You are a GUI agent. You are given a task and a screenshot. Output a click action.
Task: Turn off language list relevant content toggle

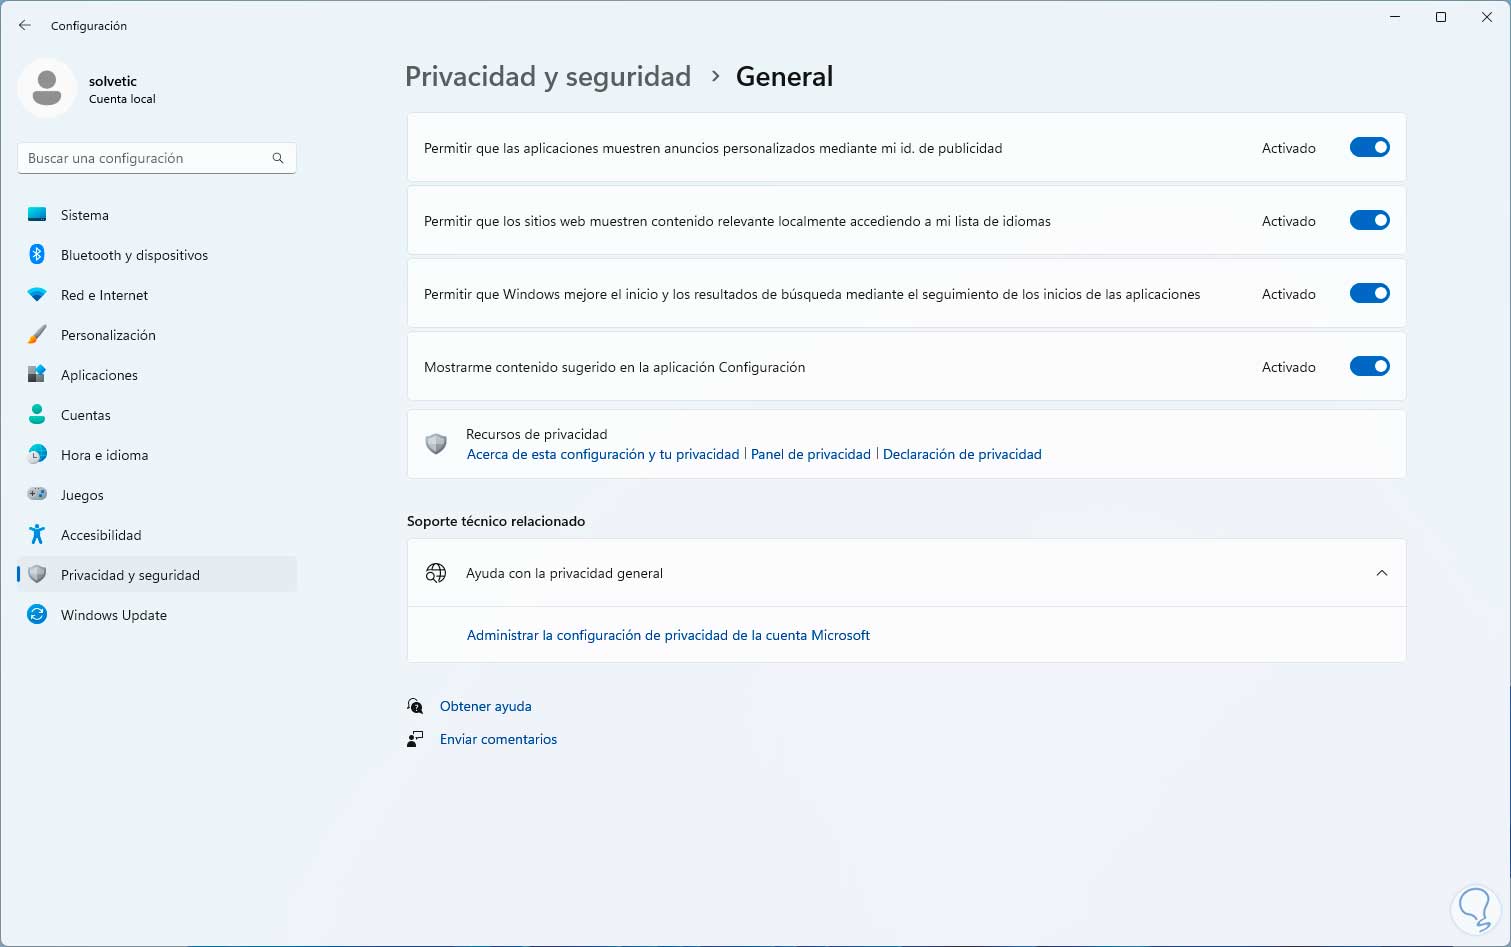1369,221
